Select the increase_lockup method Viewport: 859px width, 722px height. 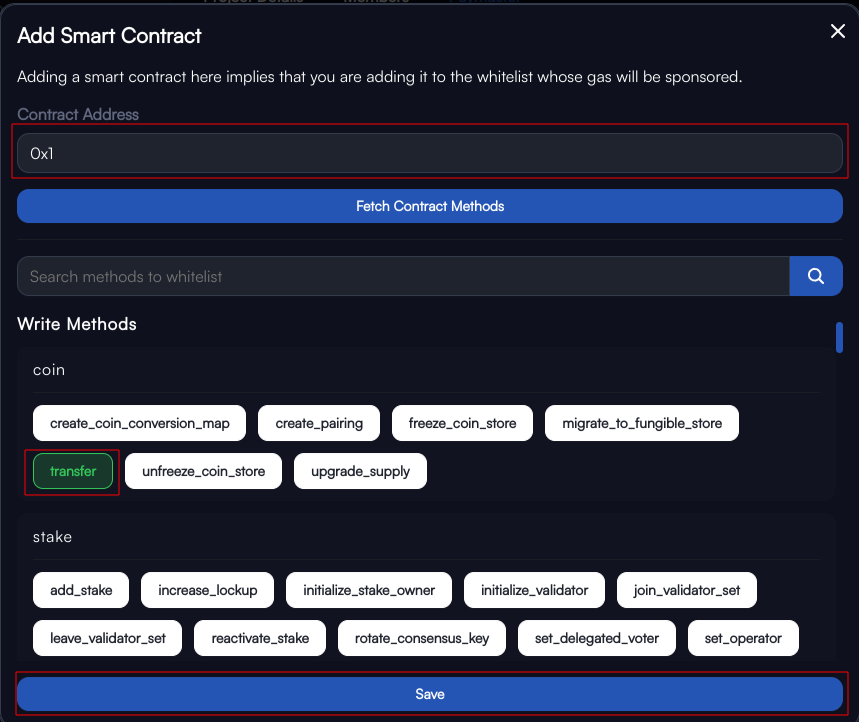tap(208, 590)
